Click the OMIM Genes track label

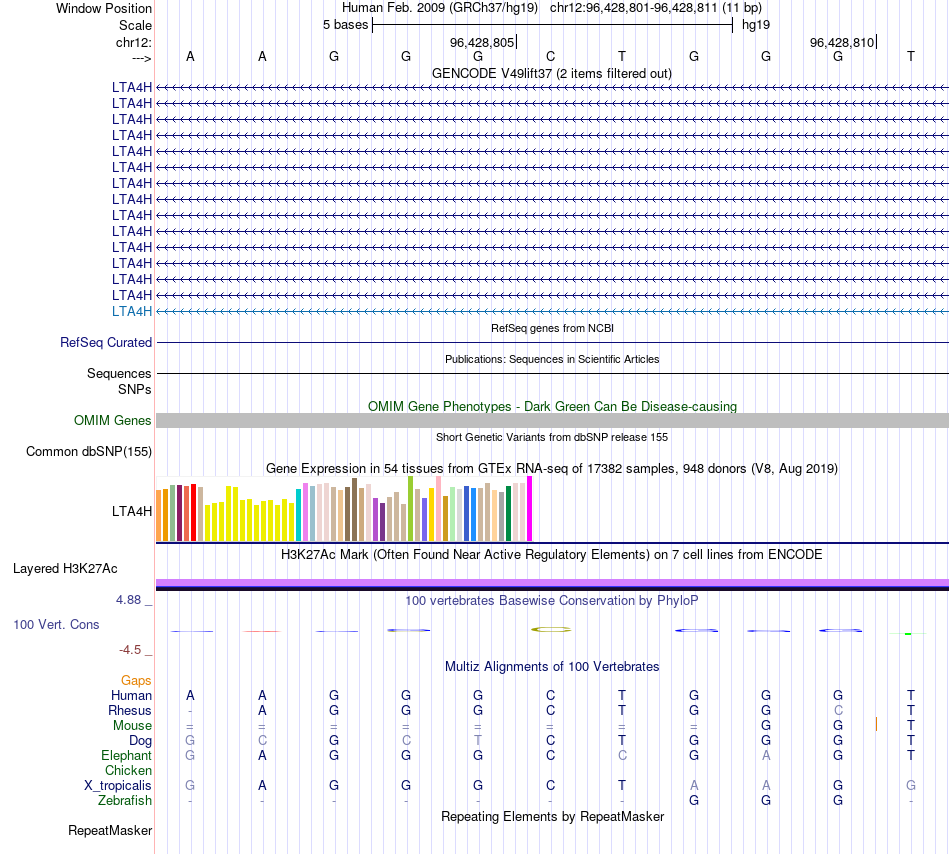click(x=112, y=420)
